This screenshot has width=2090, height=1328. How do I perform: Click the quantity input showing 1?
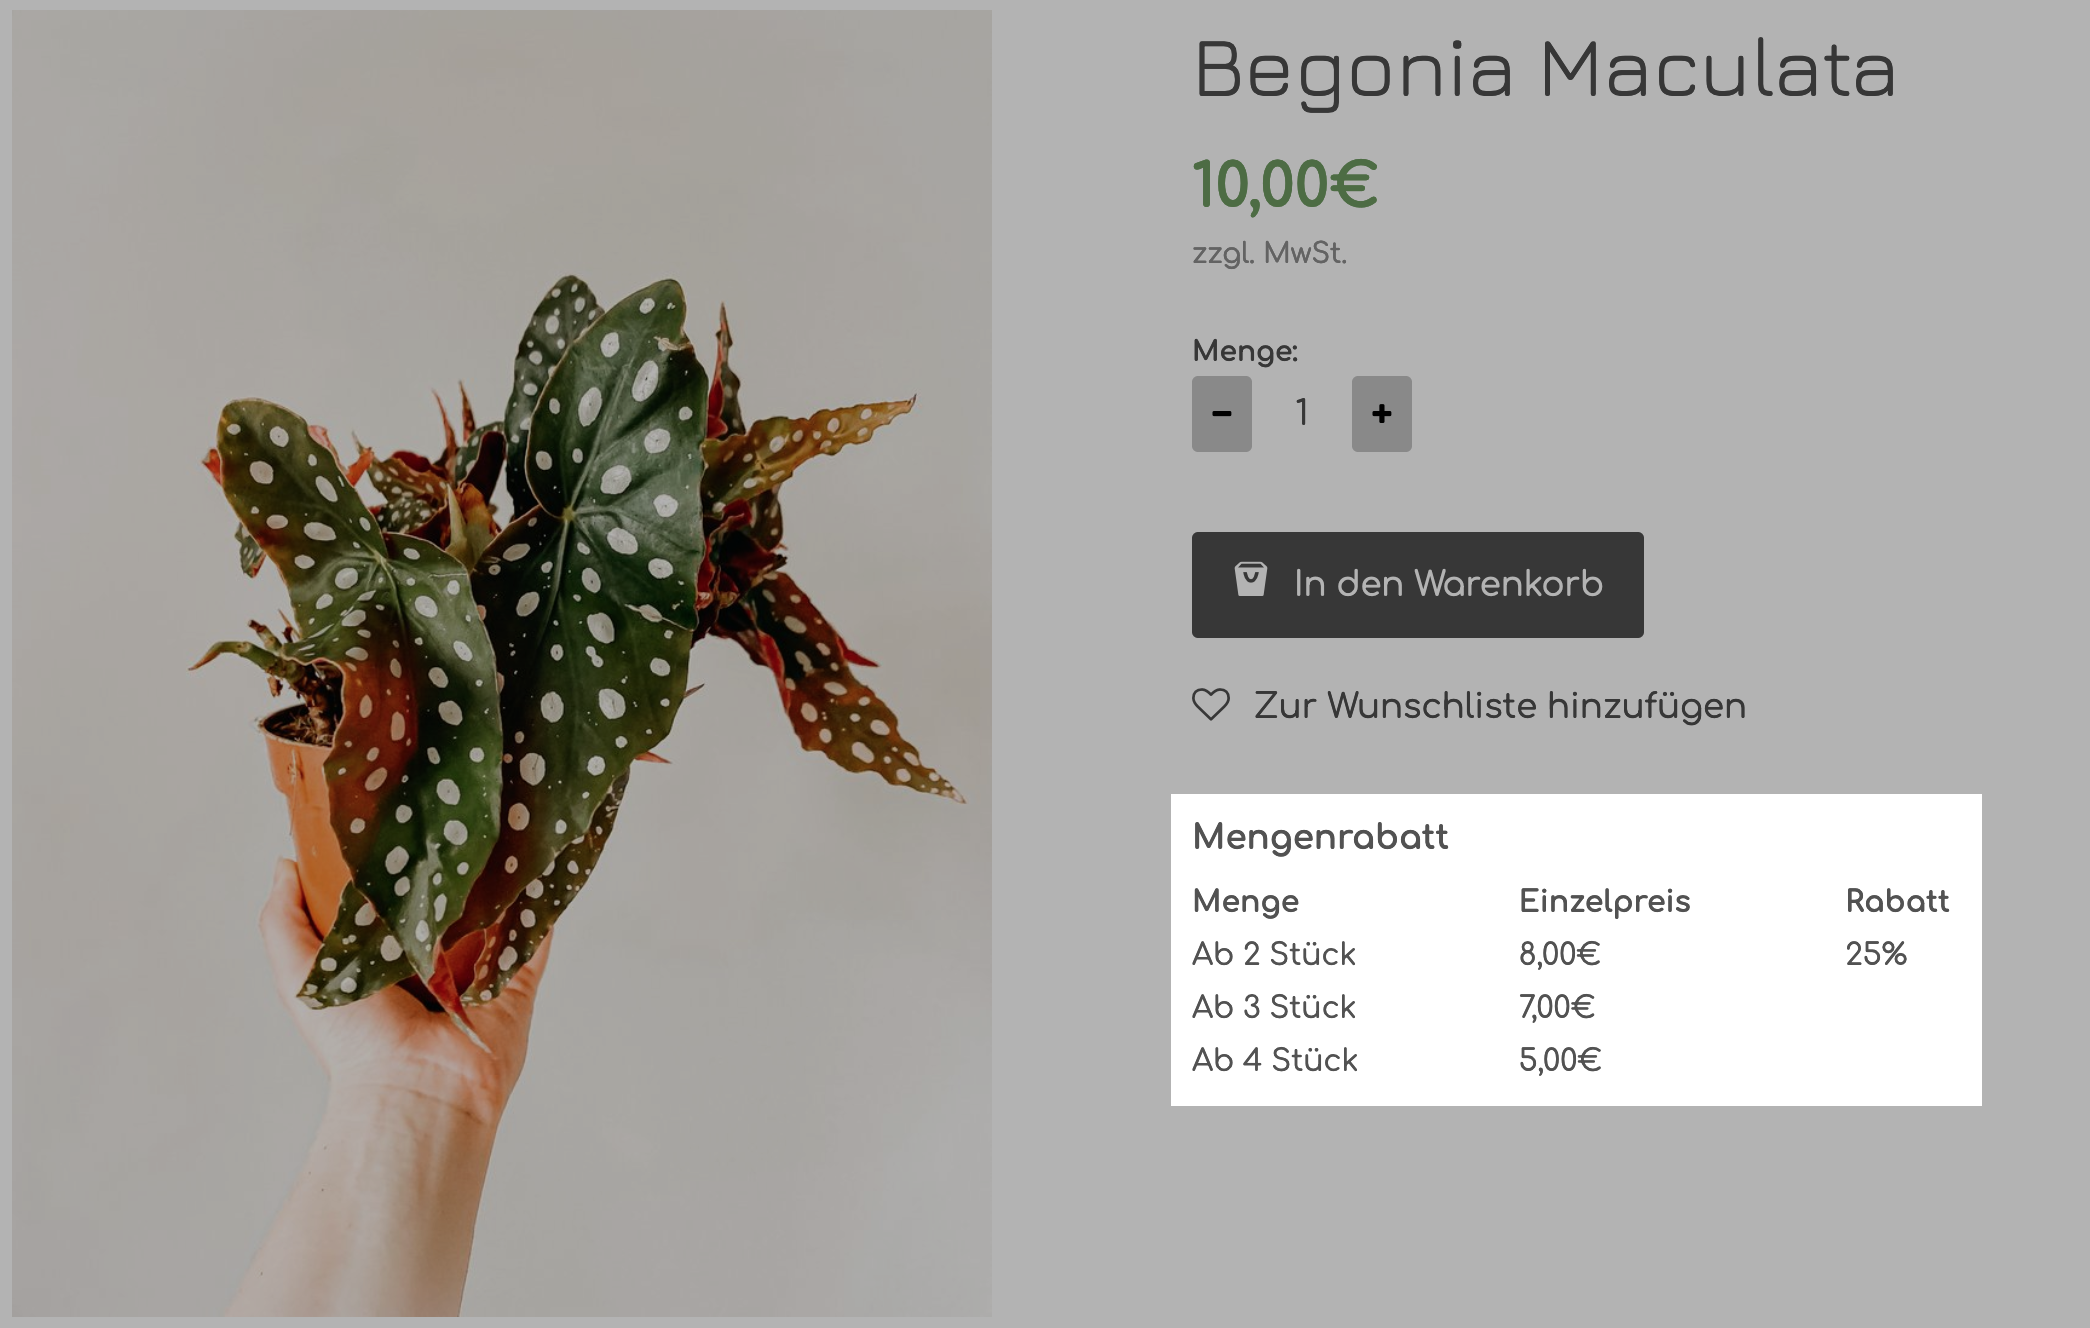1302,412
